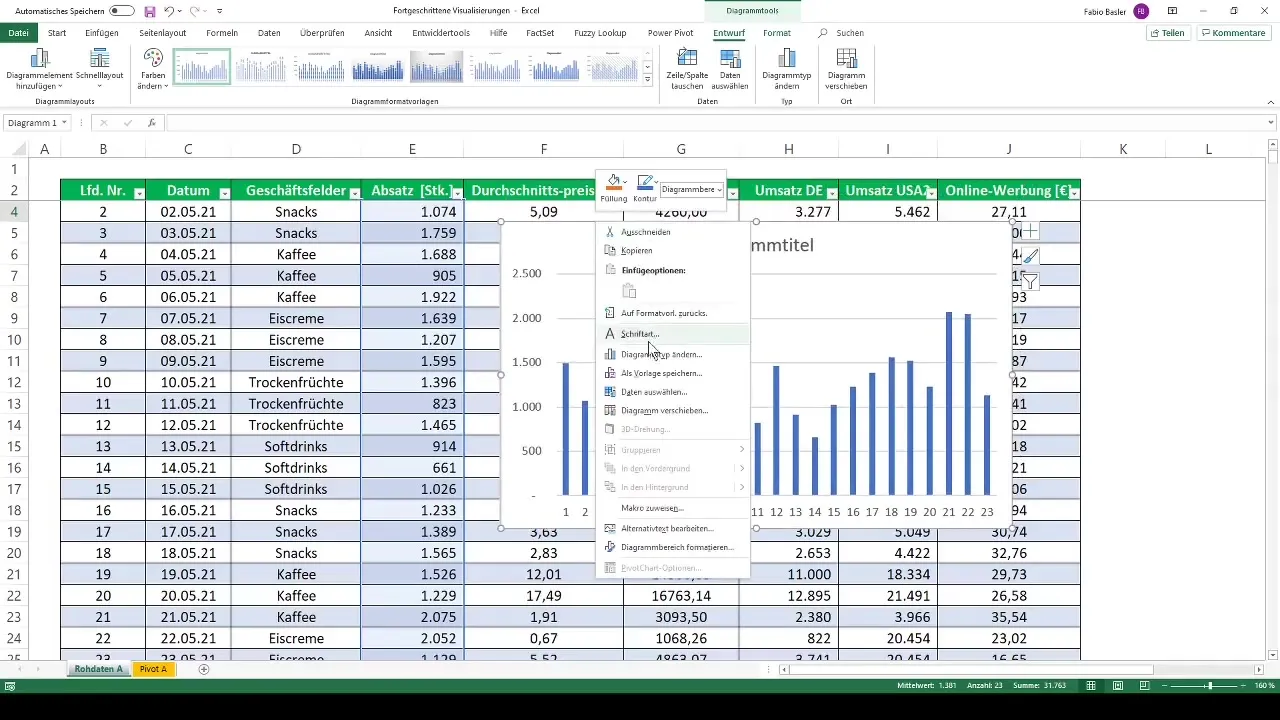Click the chart elements plus button

[x=1030, y=231]
